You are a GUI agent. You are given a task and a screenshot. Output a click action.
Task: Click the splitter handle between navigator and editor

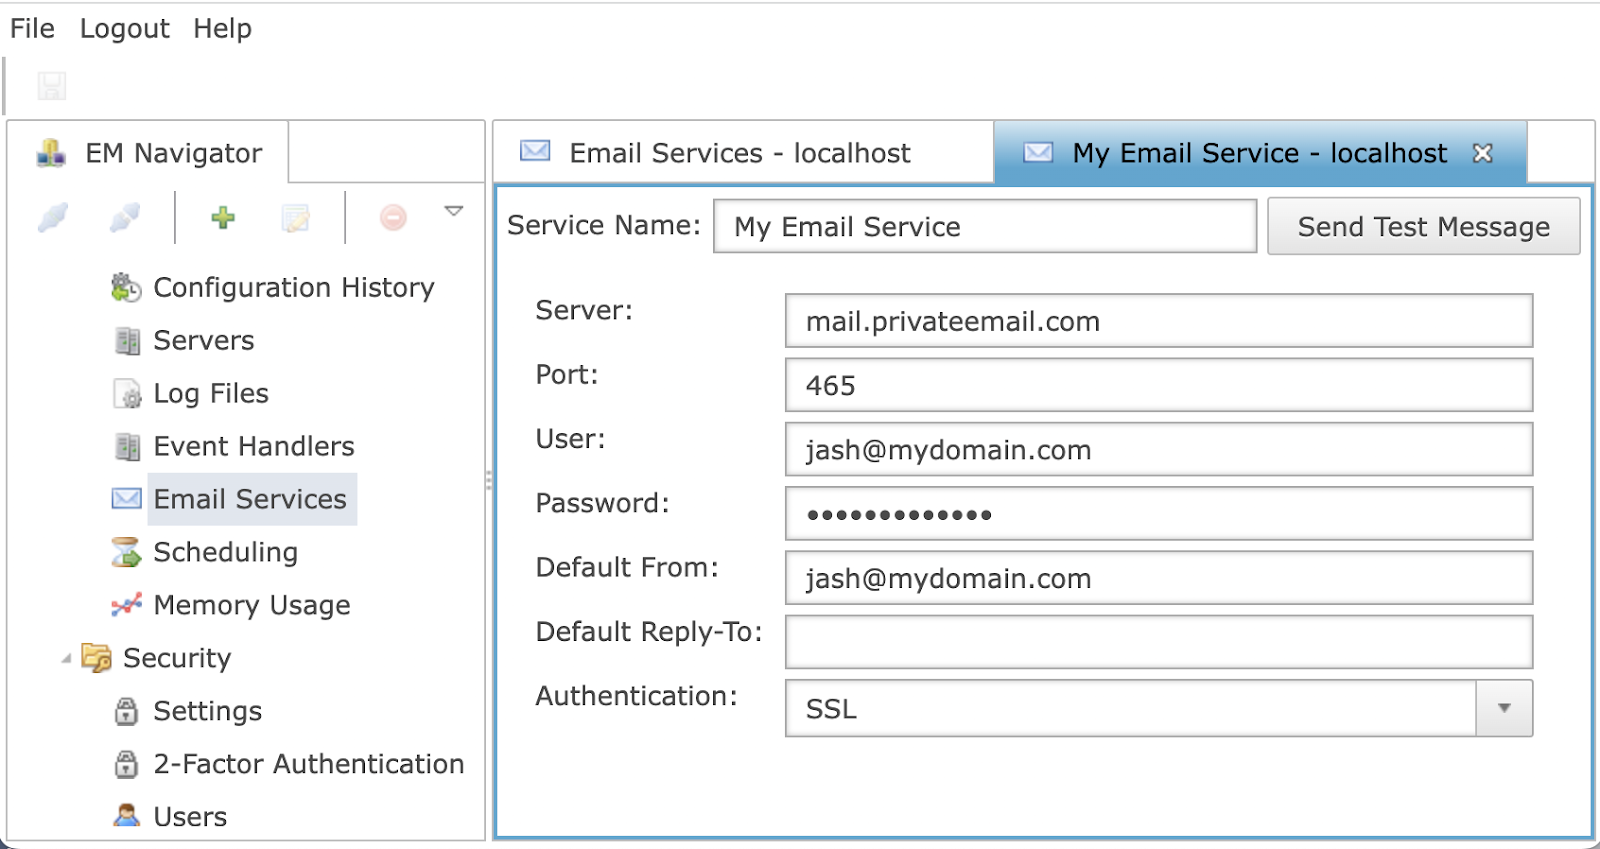click(x=489, y=481)
